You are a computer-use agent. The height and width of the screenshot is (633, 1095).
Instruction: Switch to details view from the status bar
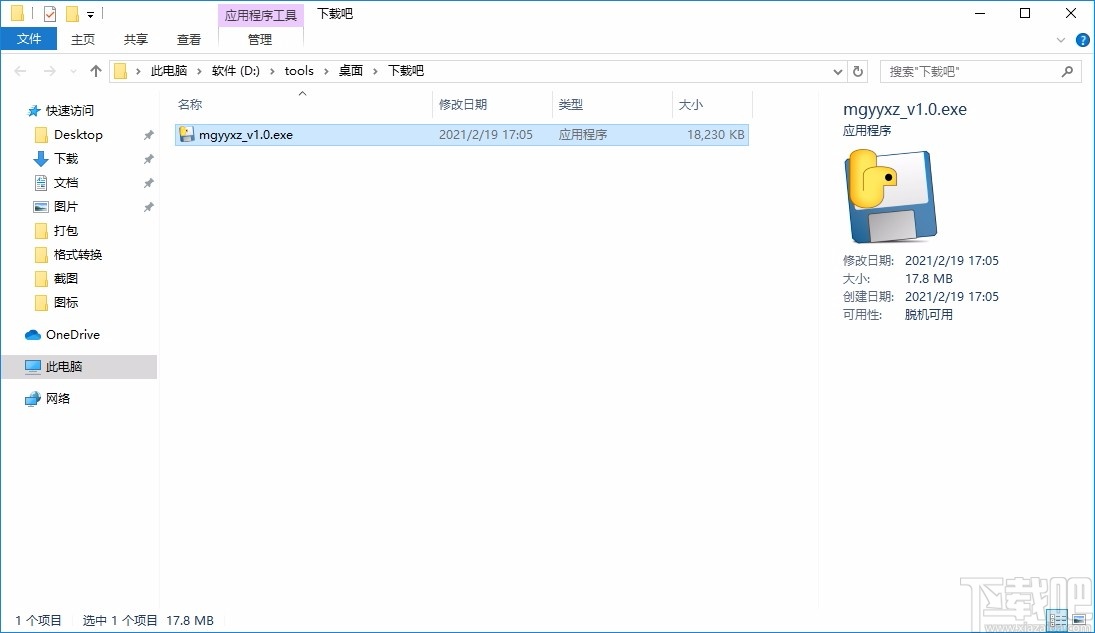(1057, 620)
